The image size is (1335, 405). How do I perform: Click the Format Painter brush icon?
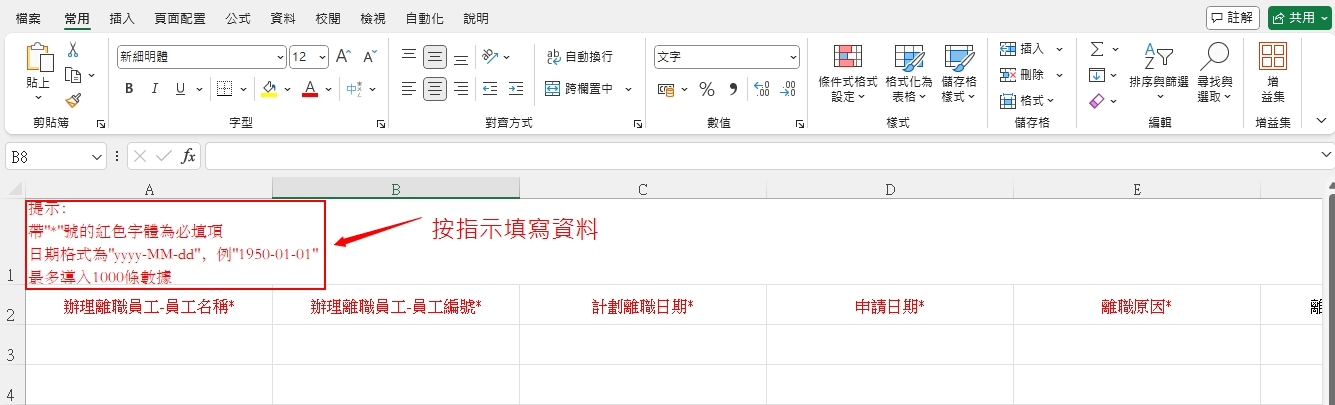coord(73,100)
